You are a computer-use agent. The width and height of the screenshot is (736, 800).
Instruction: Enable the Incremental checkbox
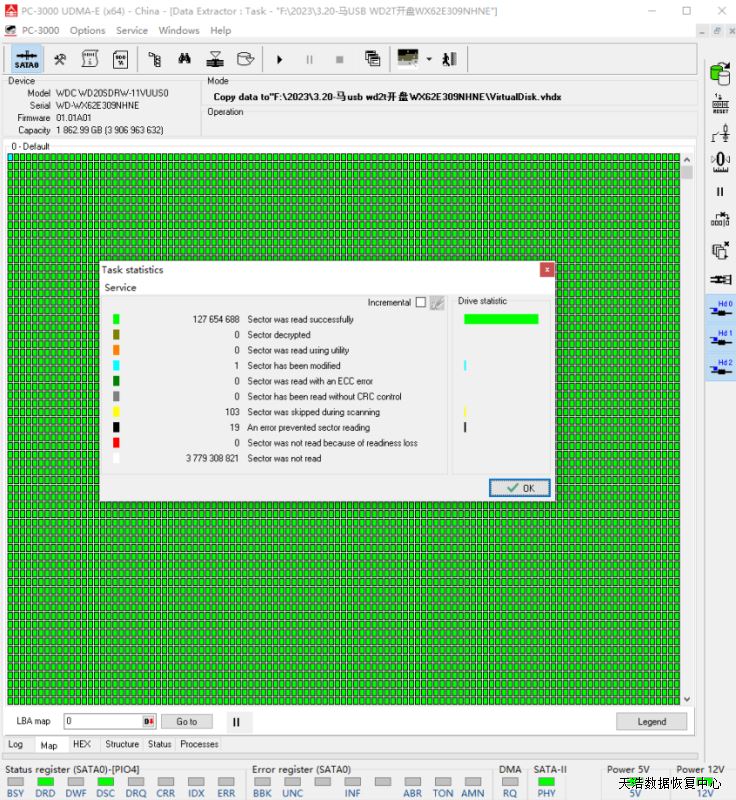pyautogui.click(x=420, y=302)
